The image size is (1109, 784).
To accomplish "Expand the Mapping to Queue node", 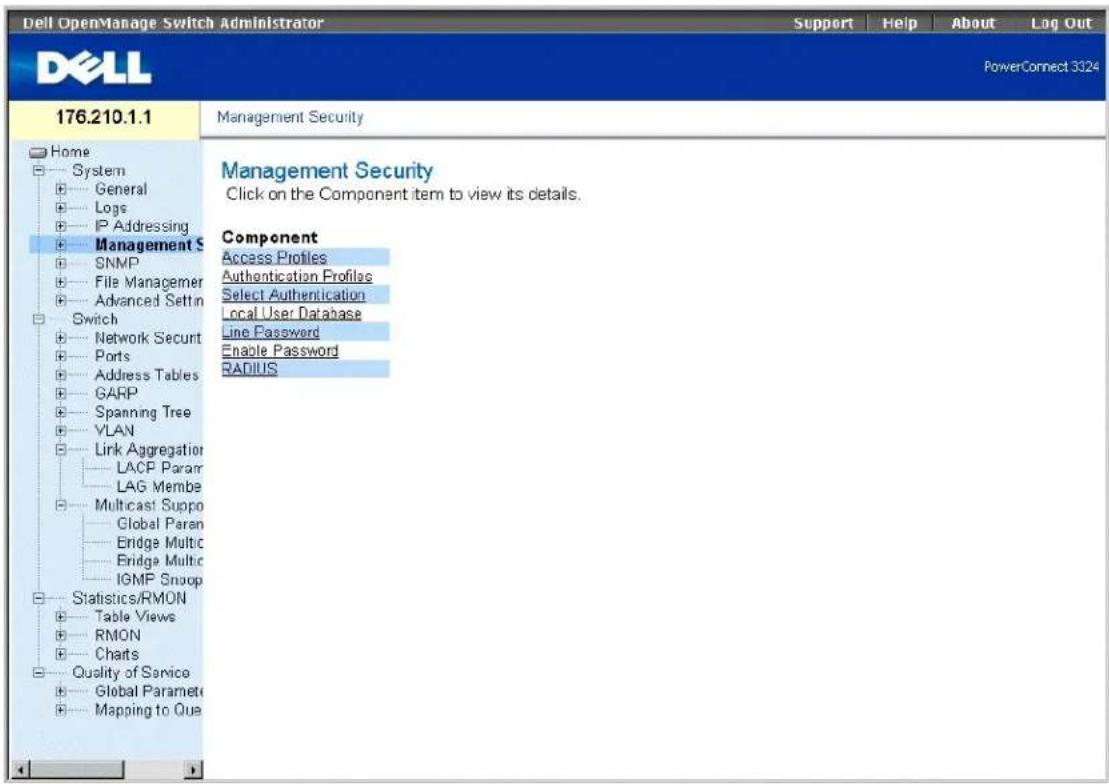I will [x=61, y=710].
